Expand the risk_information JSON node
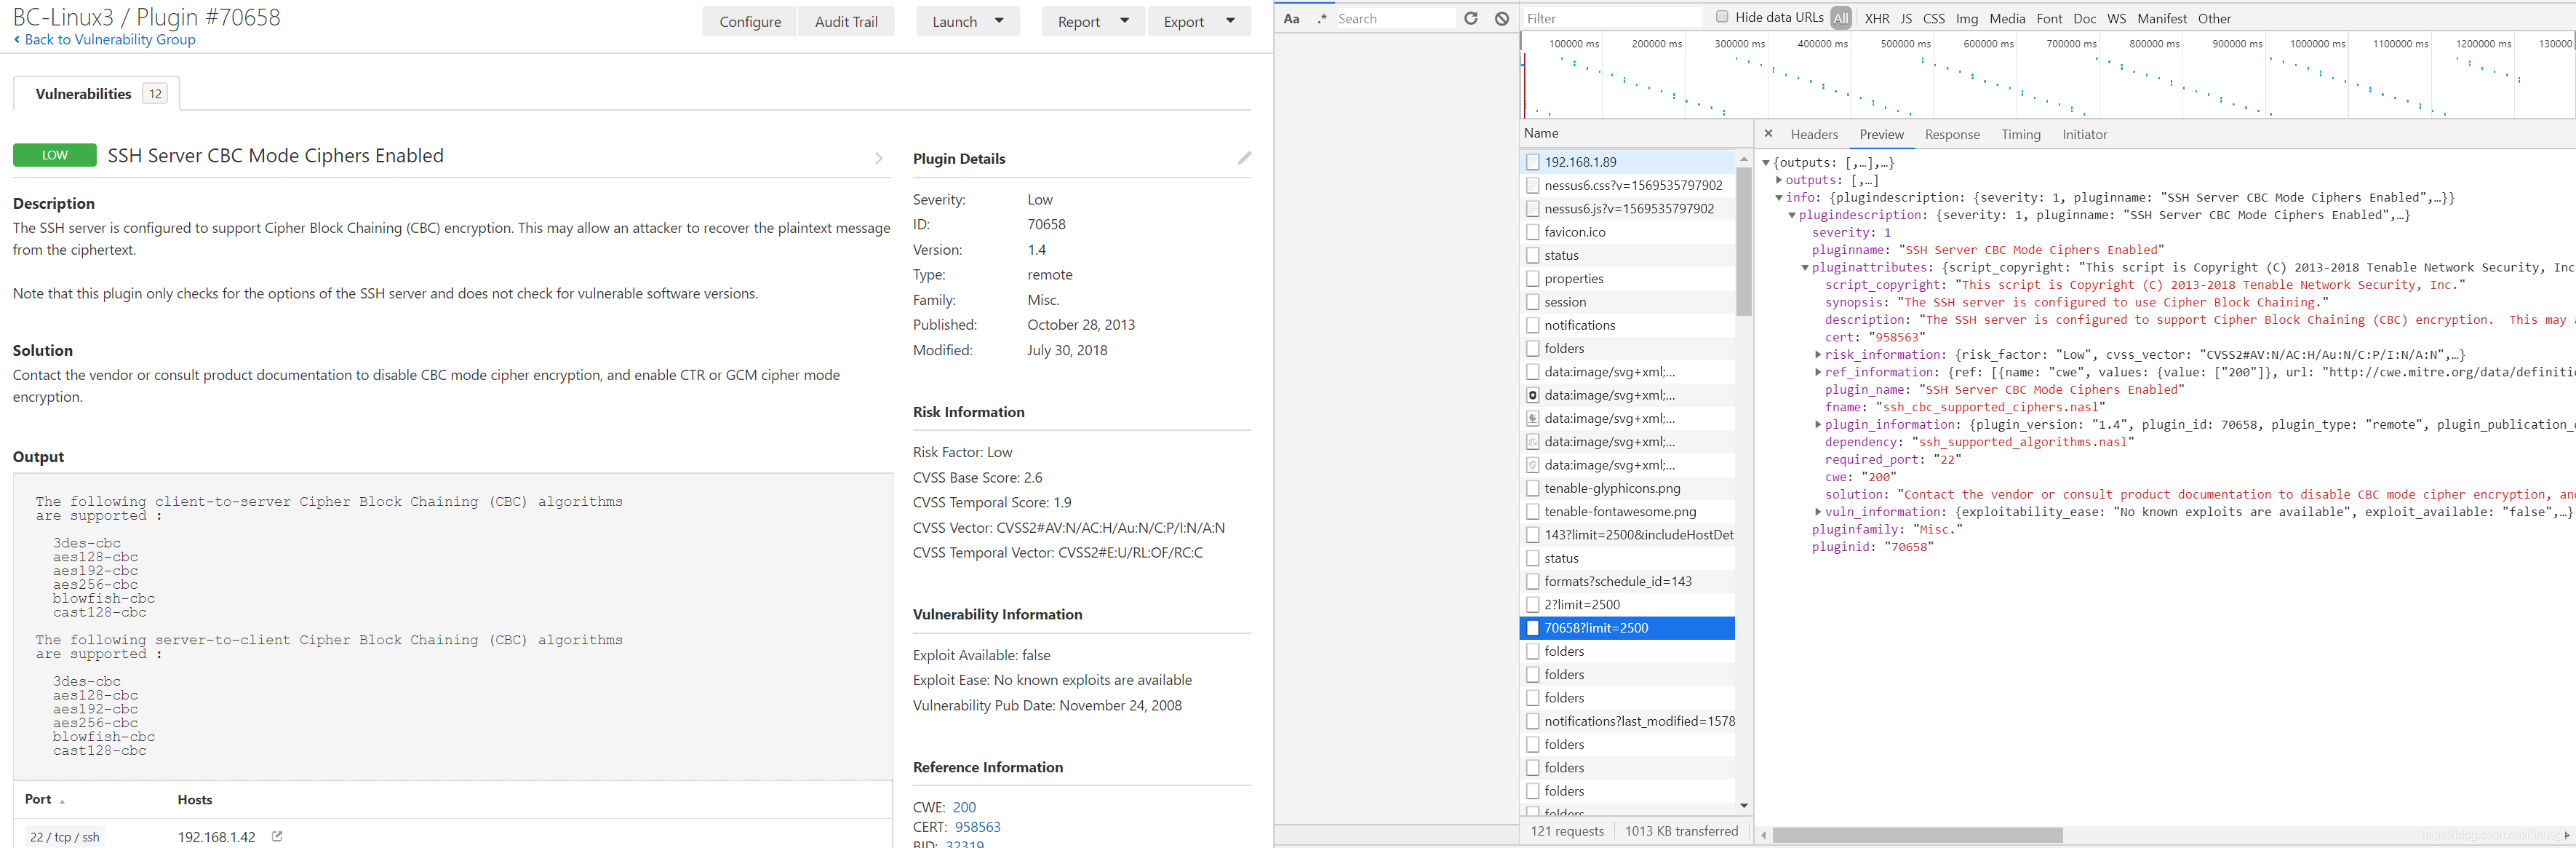 (x=1818, y=355)
